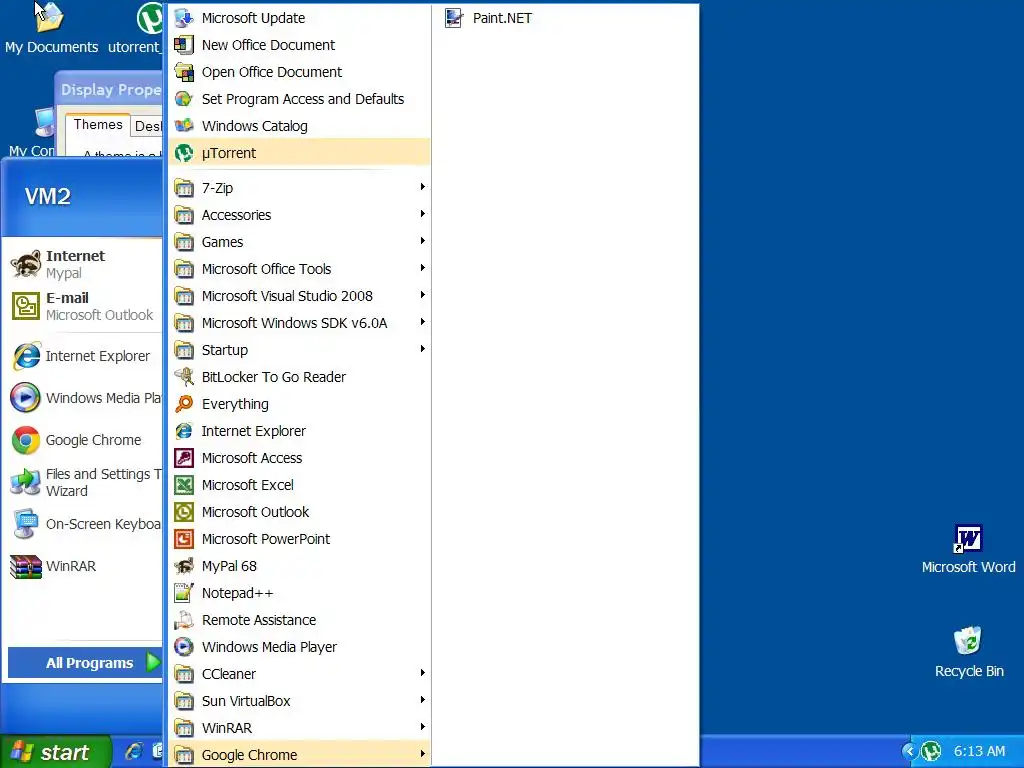
Task: Click the Open Office Document icon
Action: pos(184,72)
